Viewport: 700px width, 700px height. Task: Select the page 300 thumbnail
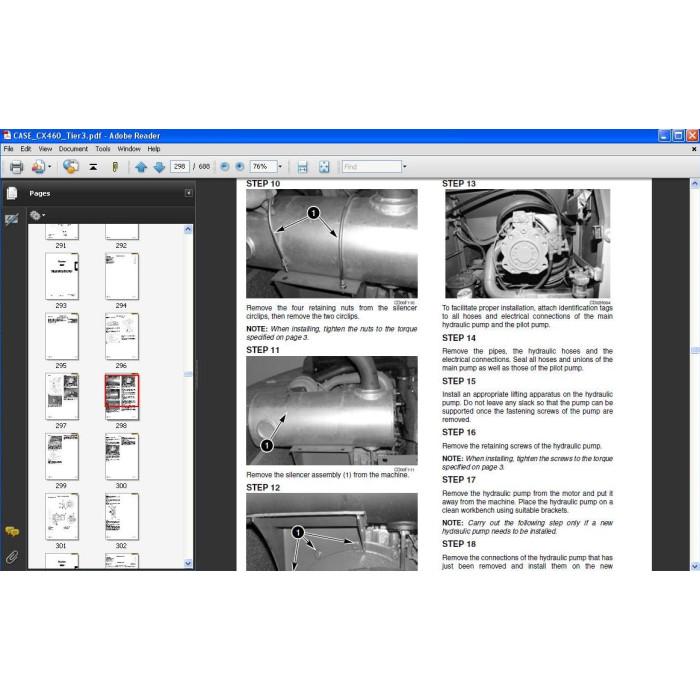point(122,456)
